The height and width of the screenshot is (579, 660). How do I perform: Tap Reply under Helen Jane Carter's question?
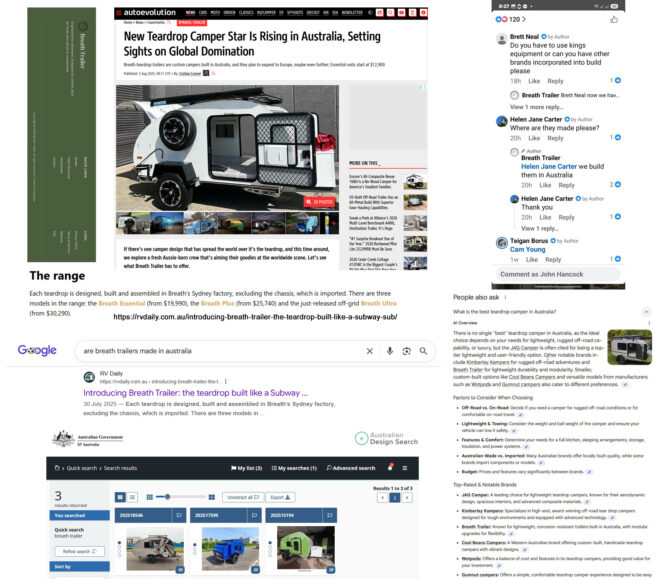click(555, 138)
